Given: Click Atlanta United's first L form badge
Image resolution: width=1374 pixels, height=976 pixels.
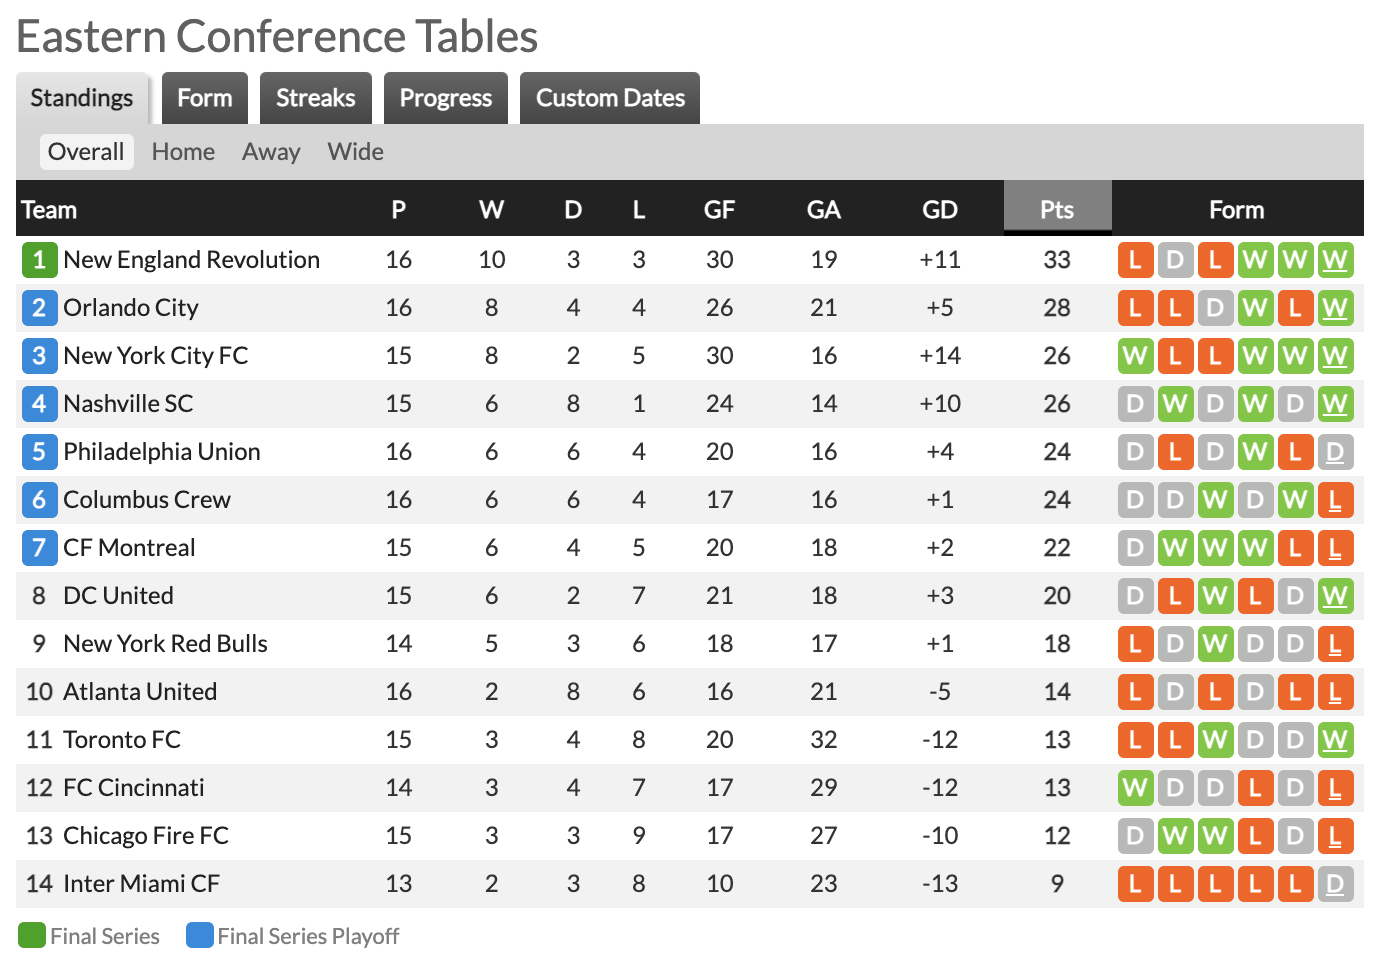Looking at the screenshot, I should 1135,692.
